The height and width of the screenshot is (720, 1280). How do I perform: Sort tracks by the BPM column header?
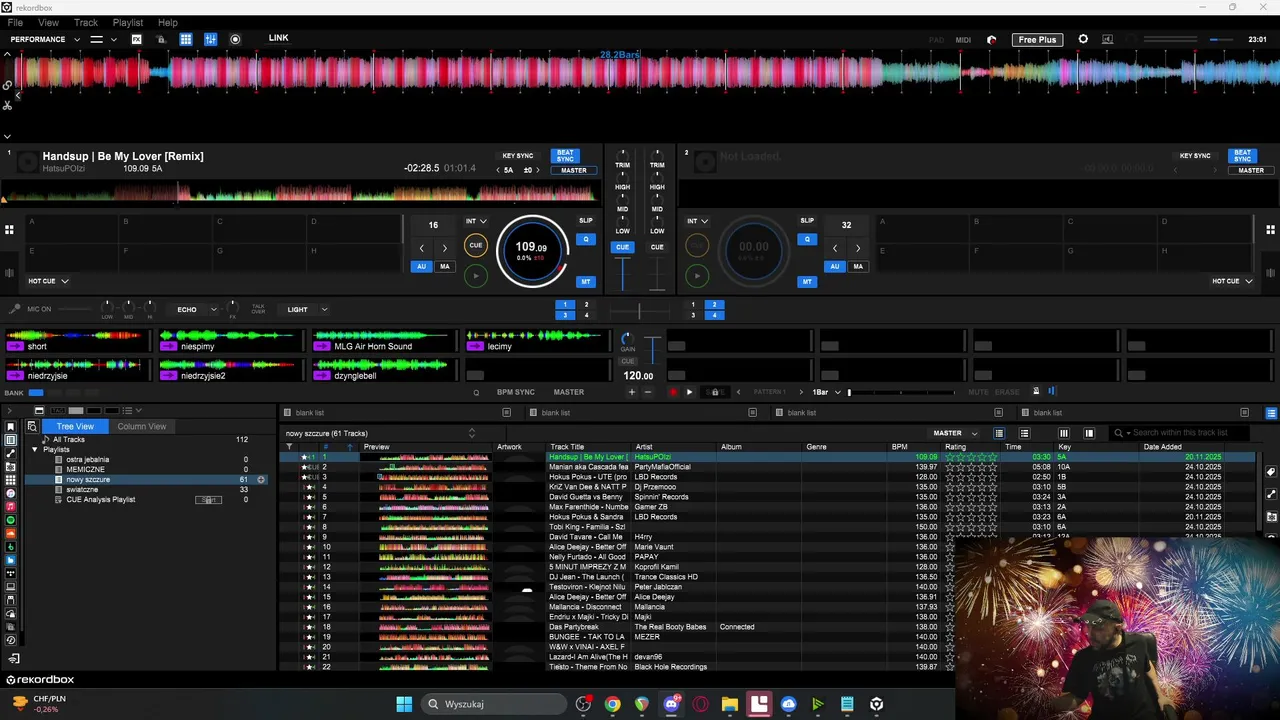coord(900,447)
